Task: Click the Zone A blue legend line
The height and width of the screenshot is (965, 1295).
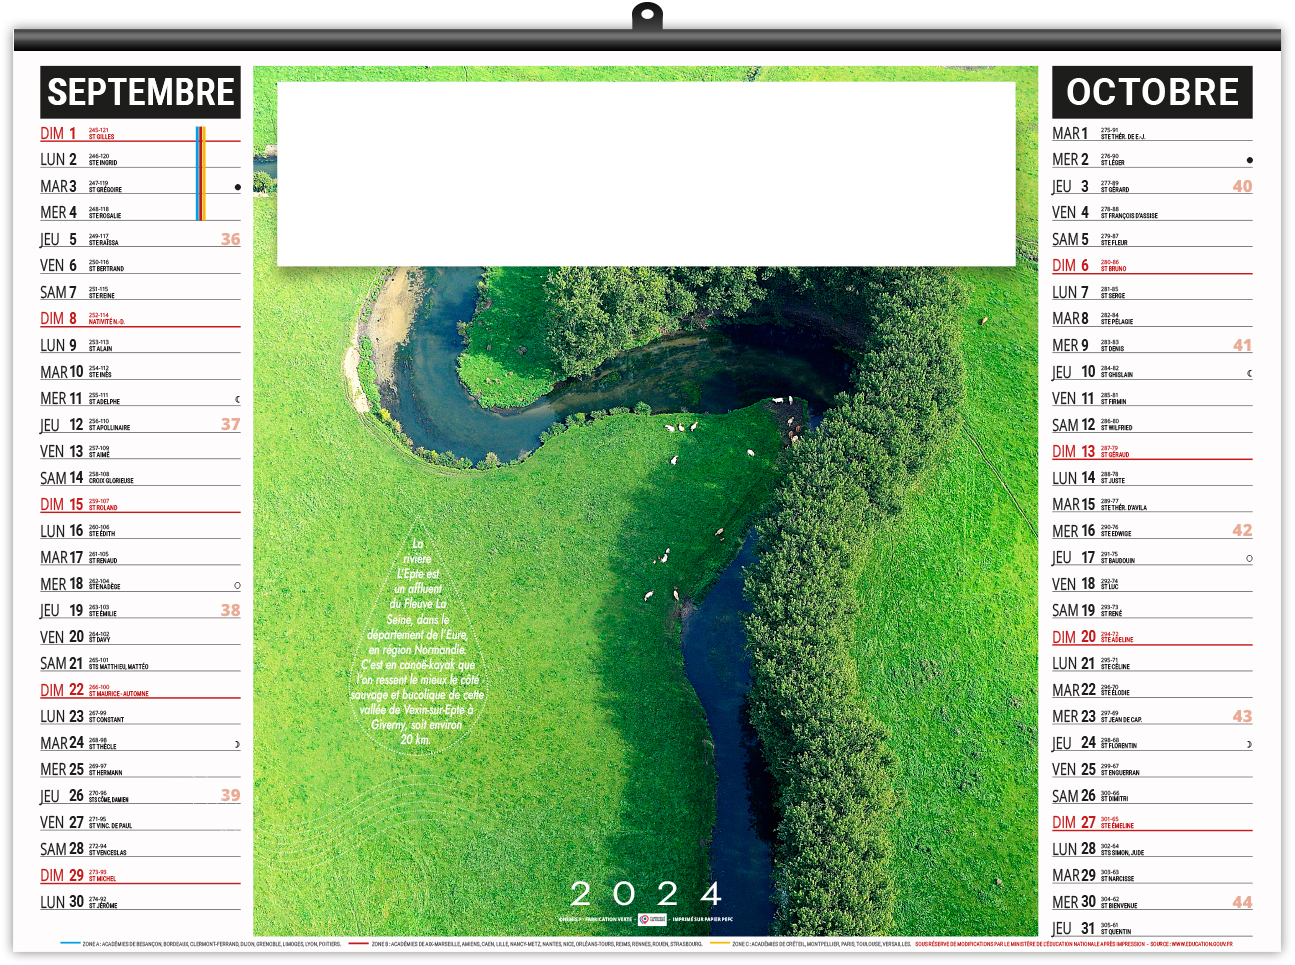Action: 70,943
